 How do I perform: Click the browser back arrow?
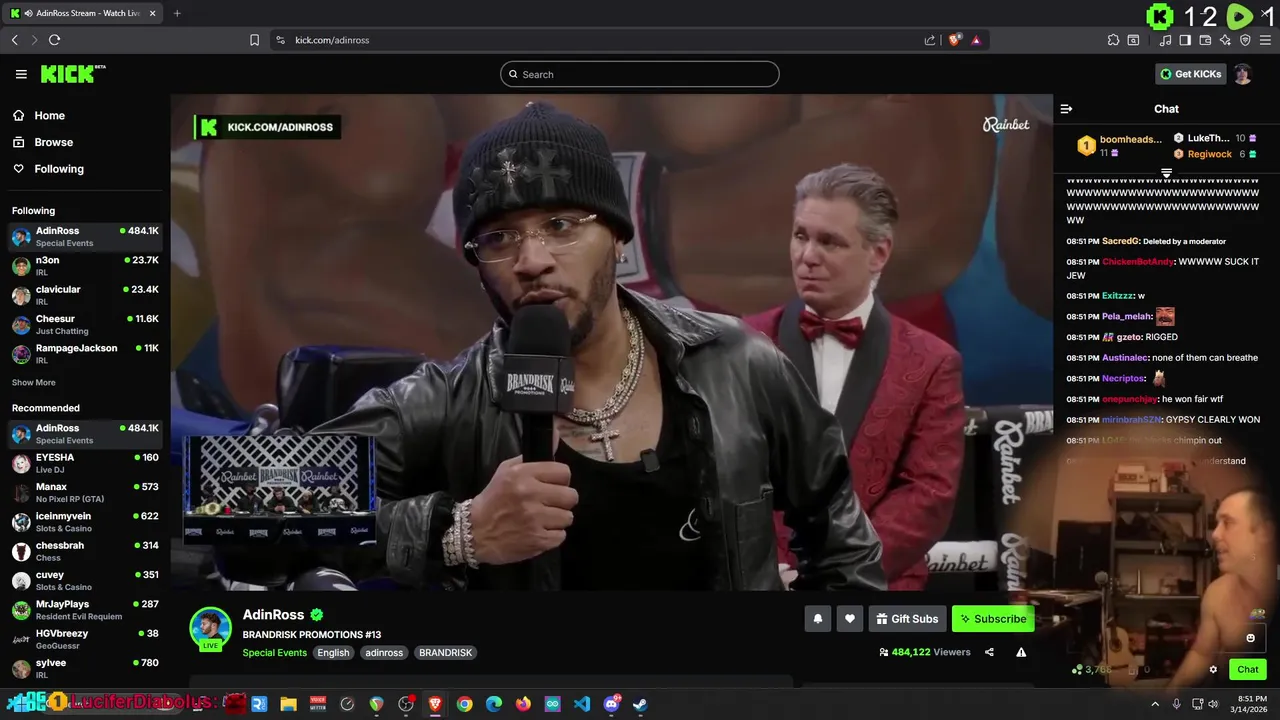pyautogui.click(x=14, y=40)
